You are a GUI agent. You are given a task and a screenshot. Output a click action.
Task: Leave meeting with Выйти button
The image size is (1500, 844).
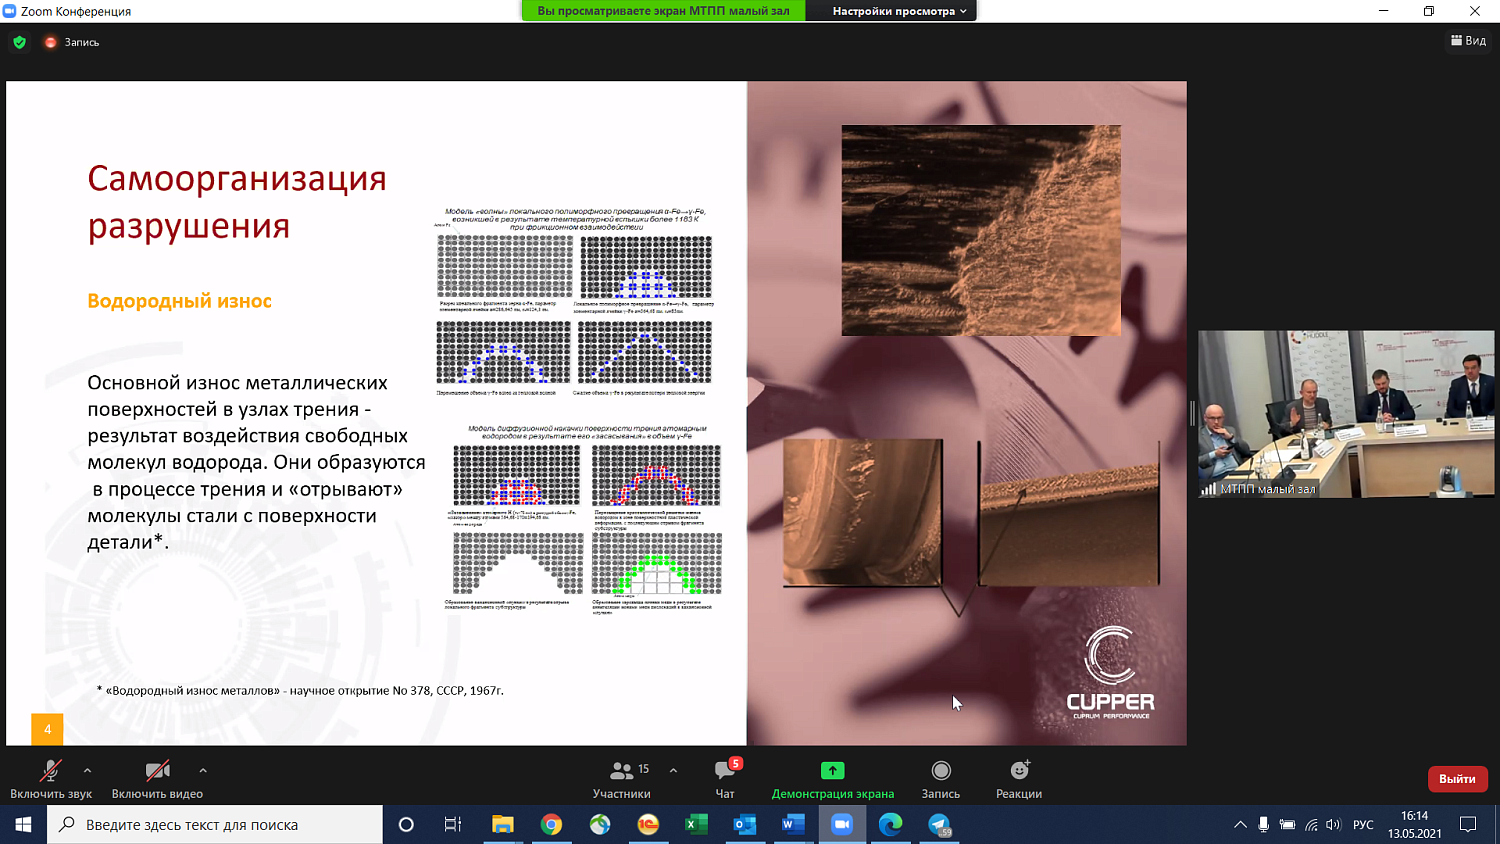click(1457, 779)
